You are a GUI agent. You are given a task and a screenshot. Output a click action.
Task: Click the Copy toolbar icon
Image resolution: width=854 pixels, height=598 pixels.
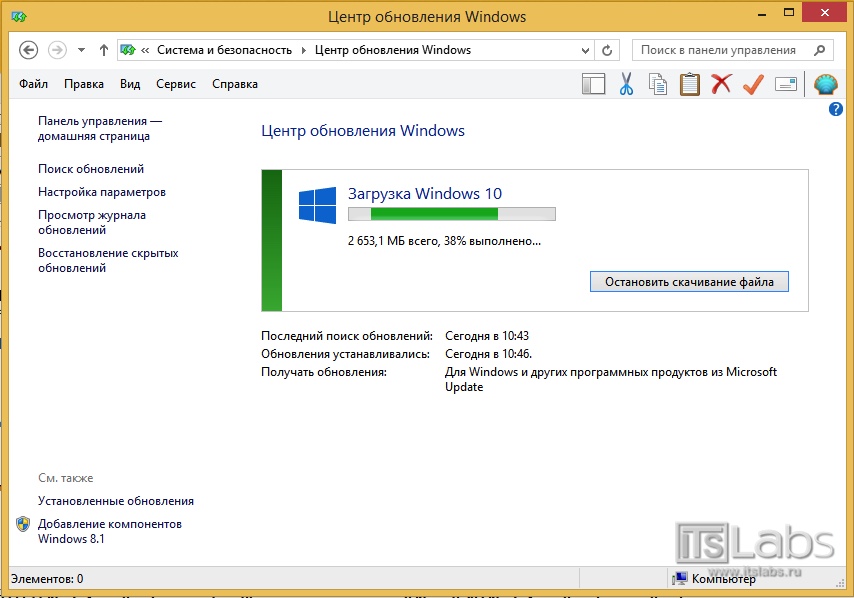(658, 84)
